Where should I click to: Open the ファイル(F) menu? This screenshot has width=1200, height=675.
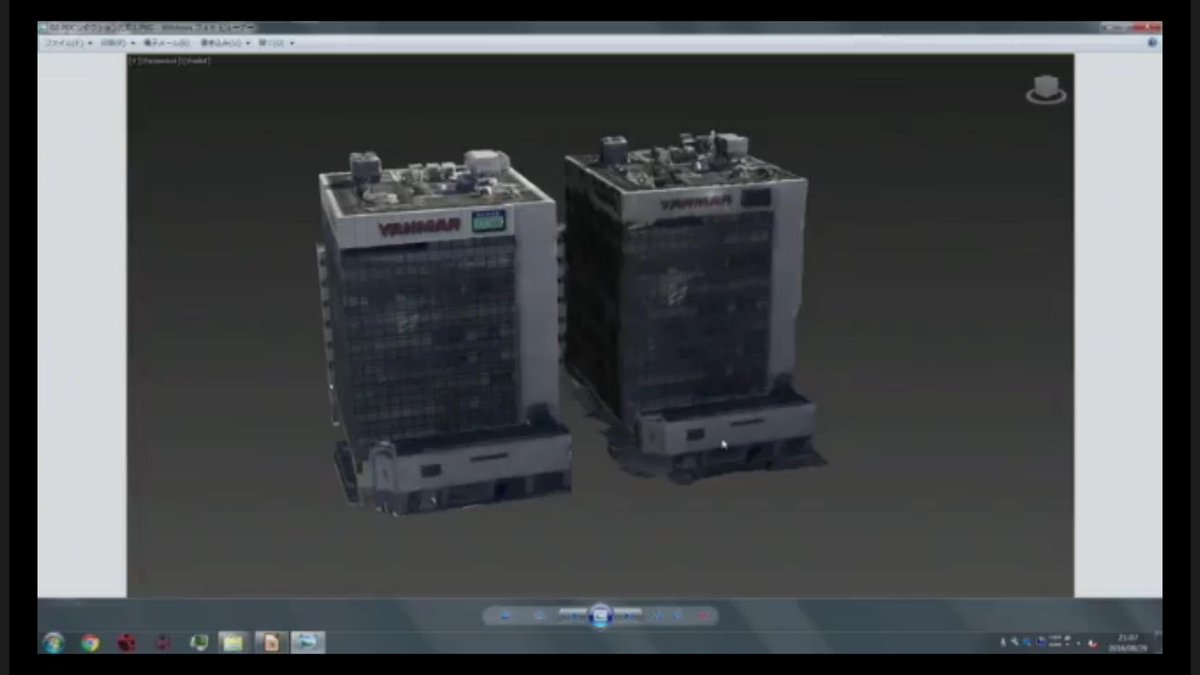pyautogui.click(x=67, y=43)
